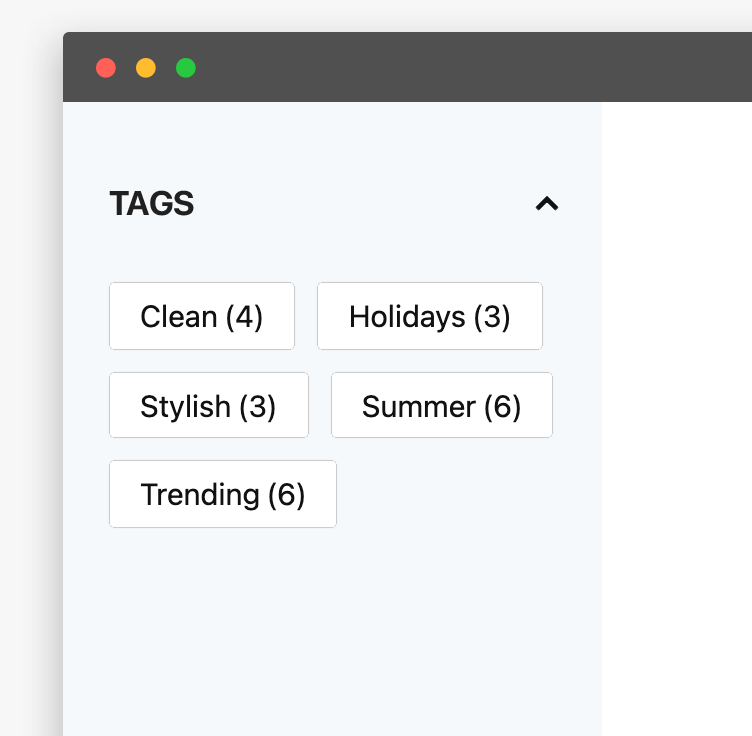Select the Holidays (3) tag
This screenshot has height=736, width=752.
coord(429,316)
